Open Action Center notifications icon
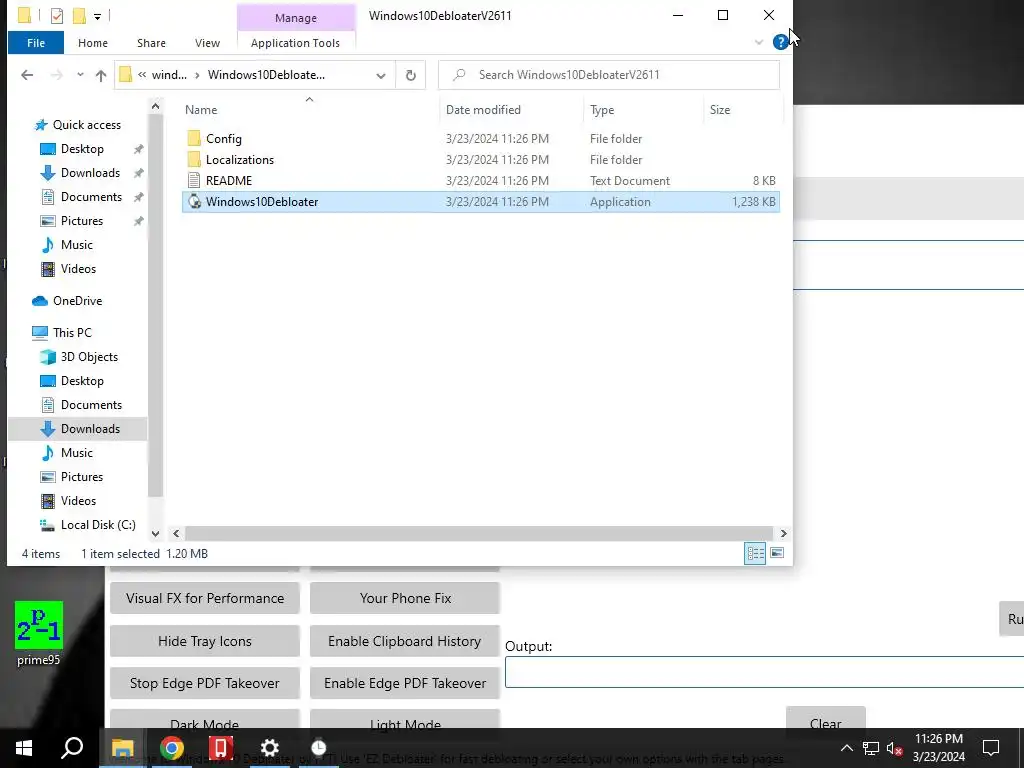This screenshot has height=768, width=1024. tap(991, 748)
